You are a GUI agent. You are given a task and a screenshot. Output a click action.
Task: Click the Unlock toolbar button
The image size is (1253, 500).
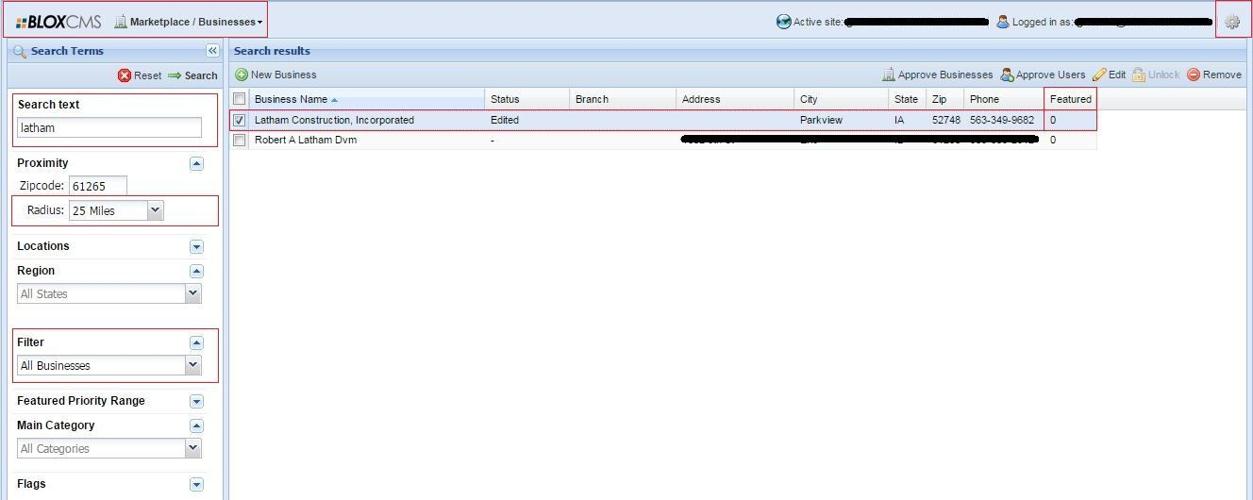tap(1156, 75)
